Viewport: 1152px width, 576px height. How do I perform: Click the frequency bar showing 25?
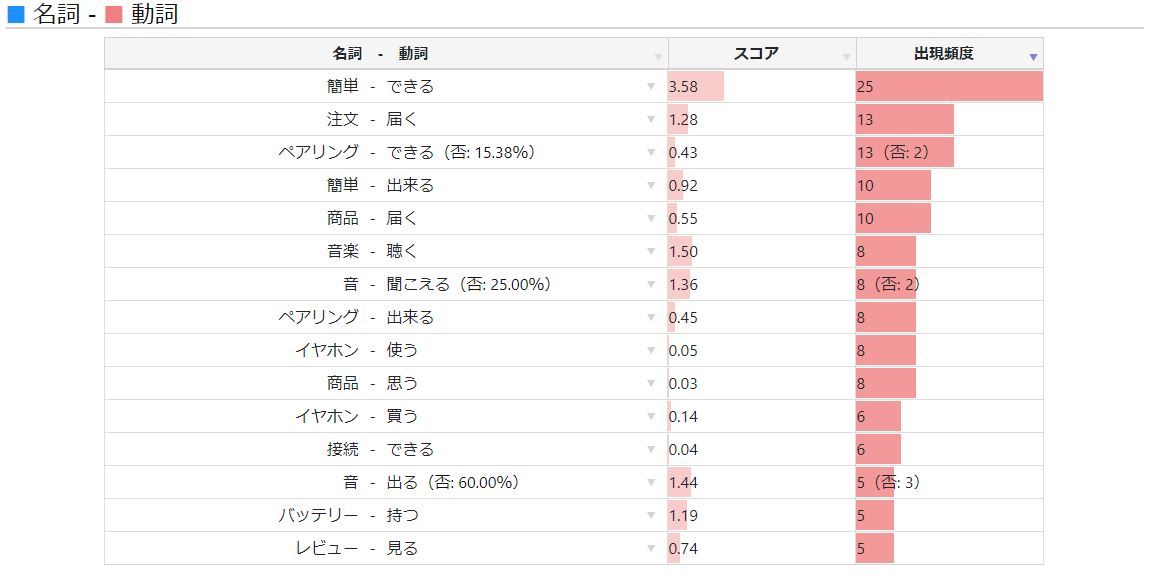(948, 87)
